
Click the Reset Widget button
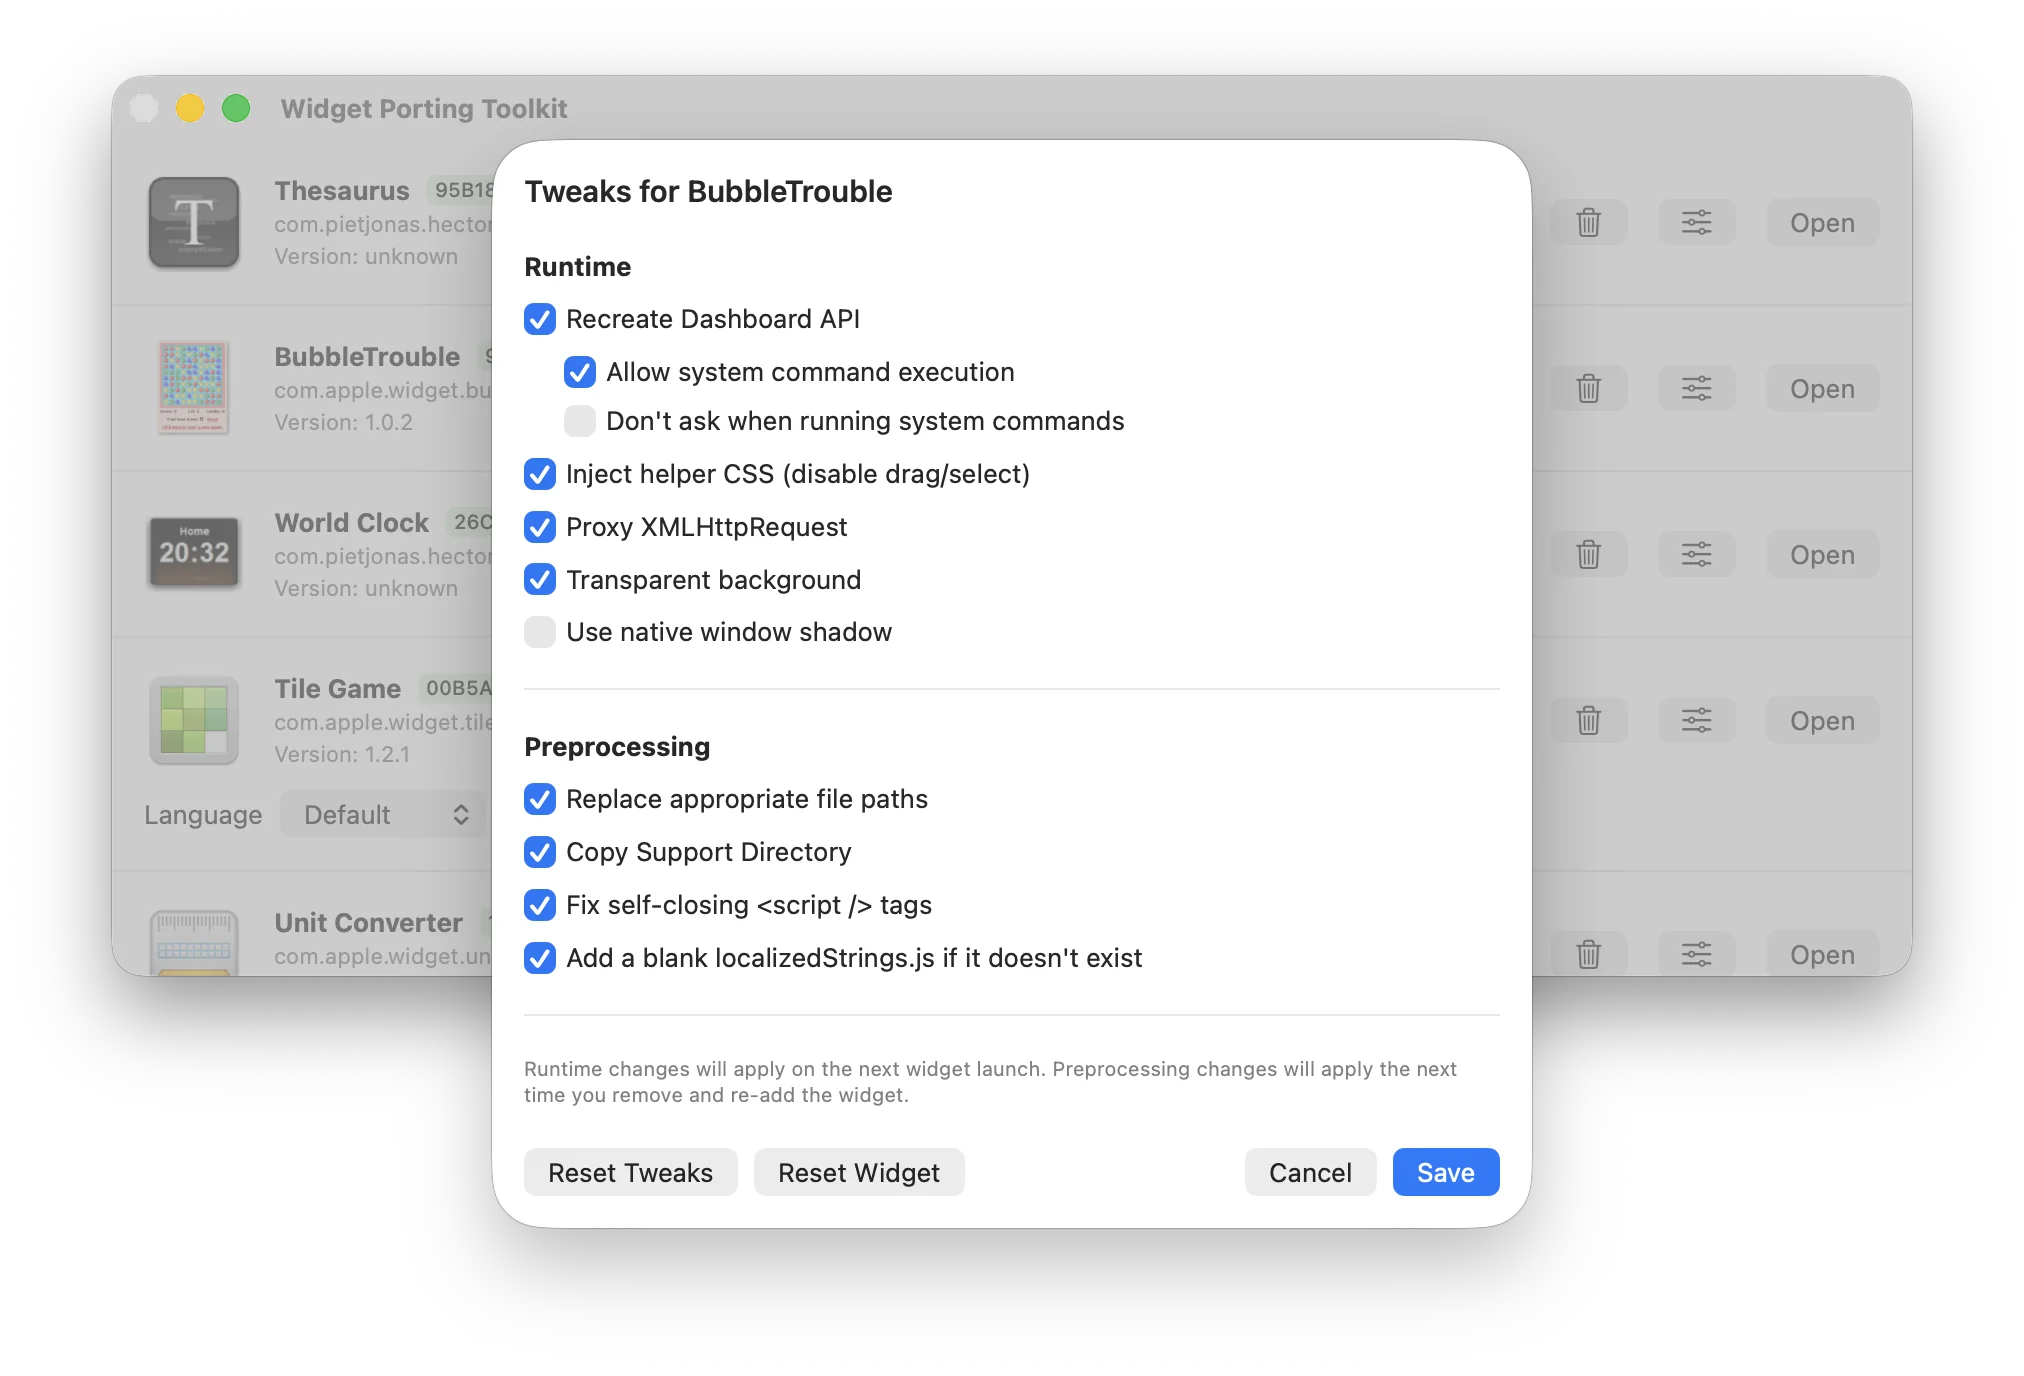pyautogui.click(x=859, y=1172)
